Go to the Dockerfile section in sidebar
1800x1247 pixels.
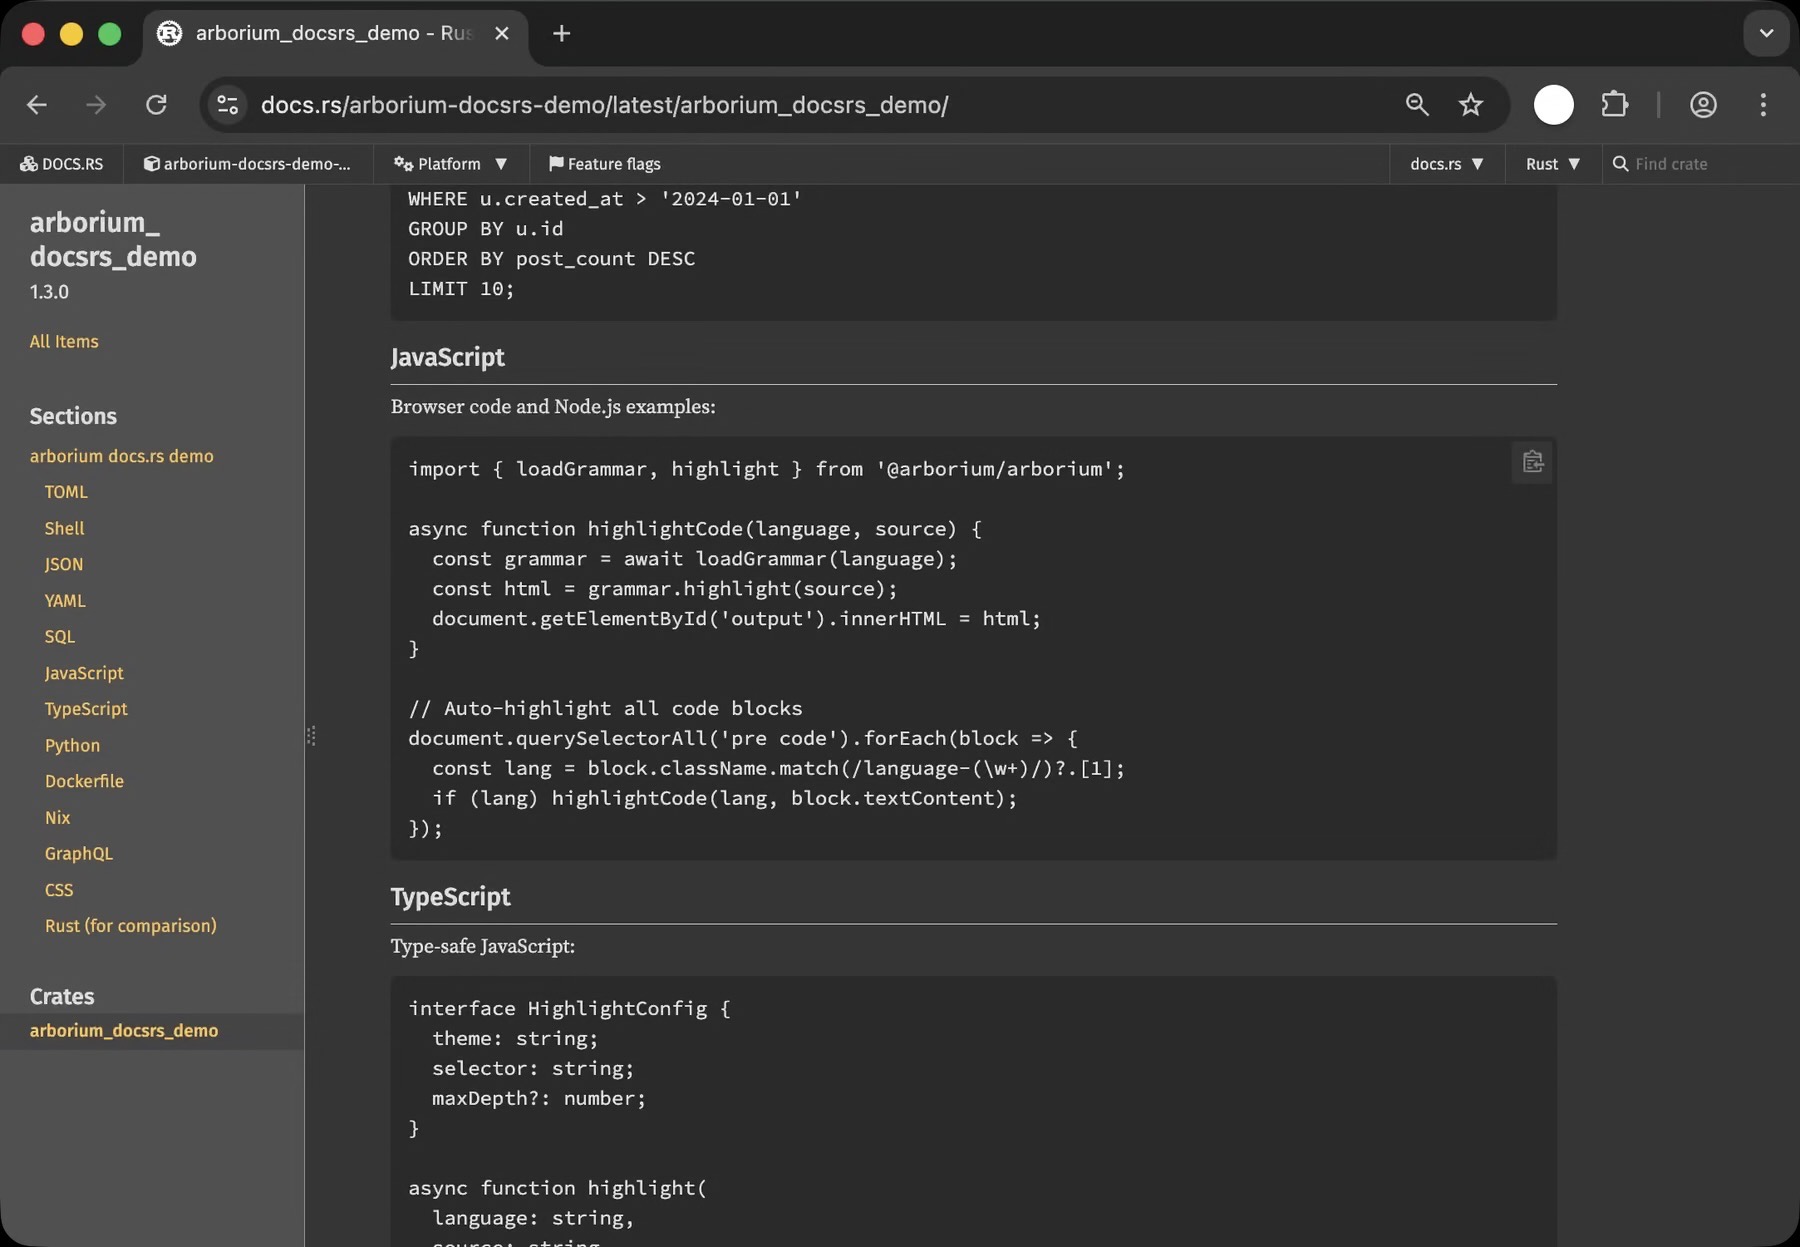pos(84,781)
